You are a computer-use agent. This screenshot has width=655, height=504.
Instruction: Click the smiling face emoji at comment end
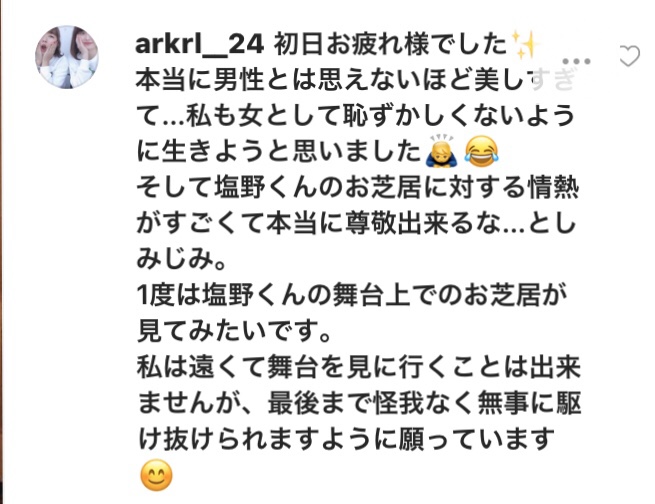pos(157,476)
